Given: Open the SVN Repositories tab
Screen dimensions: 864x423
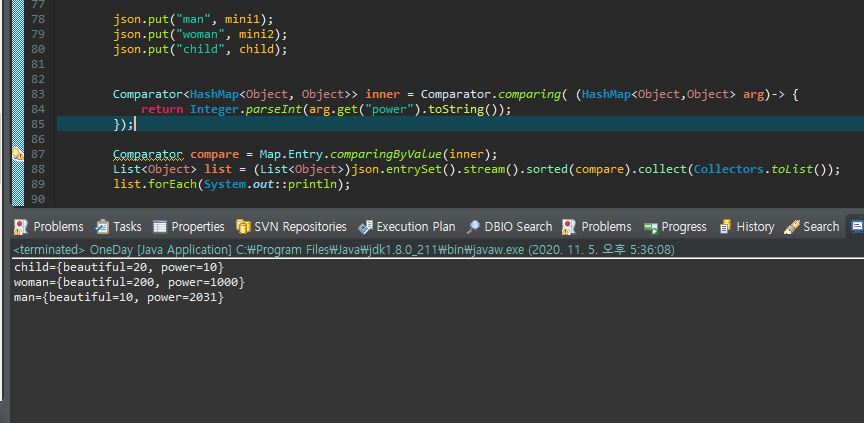Looking at the screenshot, I should 291,226.
